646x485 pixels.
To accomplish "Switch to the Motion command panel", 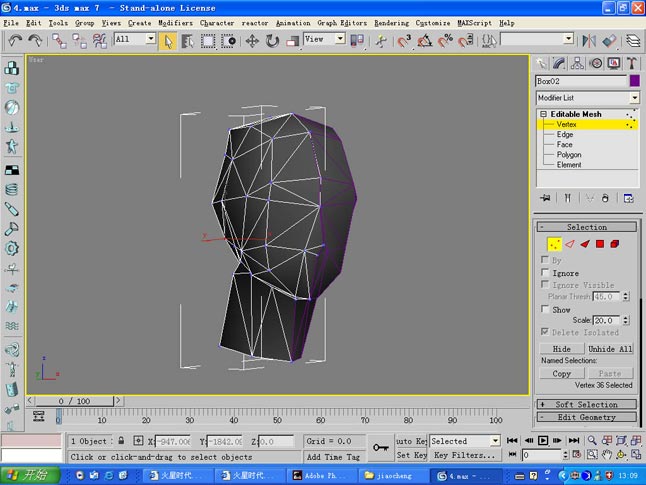I will (596, 63).
